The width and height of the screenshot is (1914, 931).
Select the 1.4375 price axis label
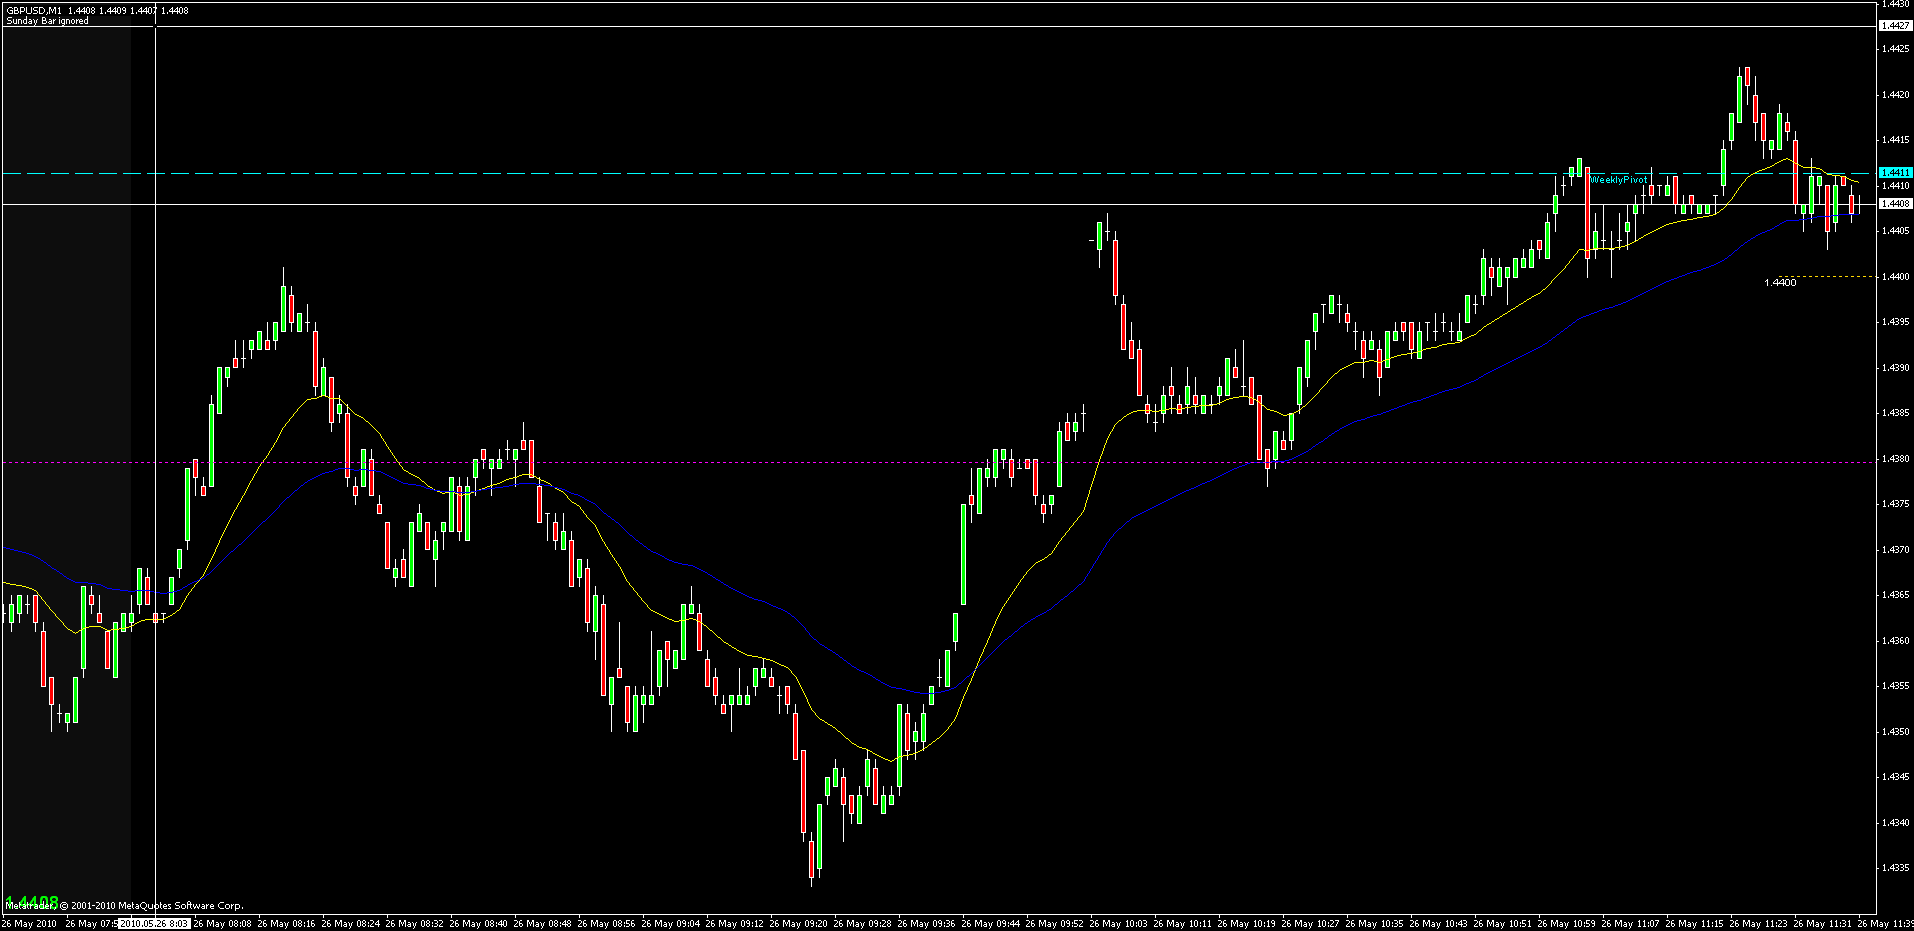pos(1896,504)
